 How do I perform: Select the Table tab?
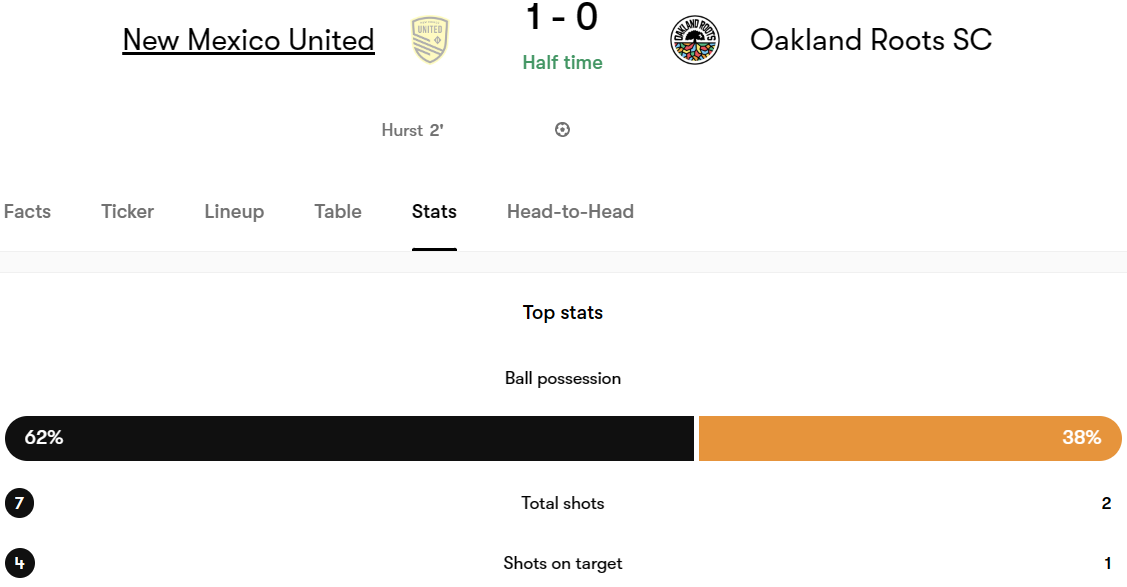(x=338, y=211)
